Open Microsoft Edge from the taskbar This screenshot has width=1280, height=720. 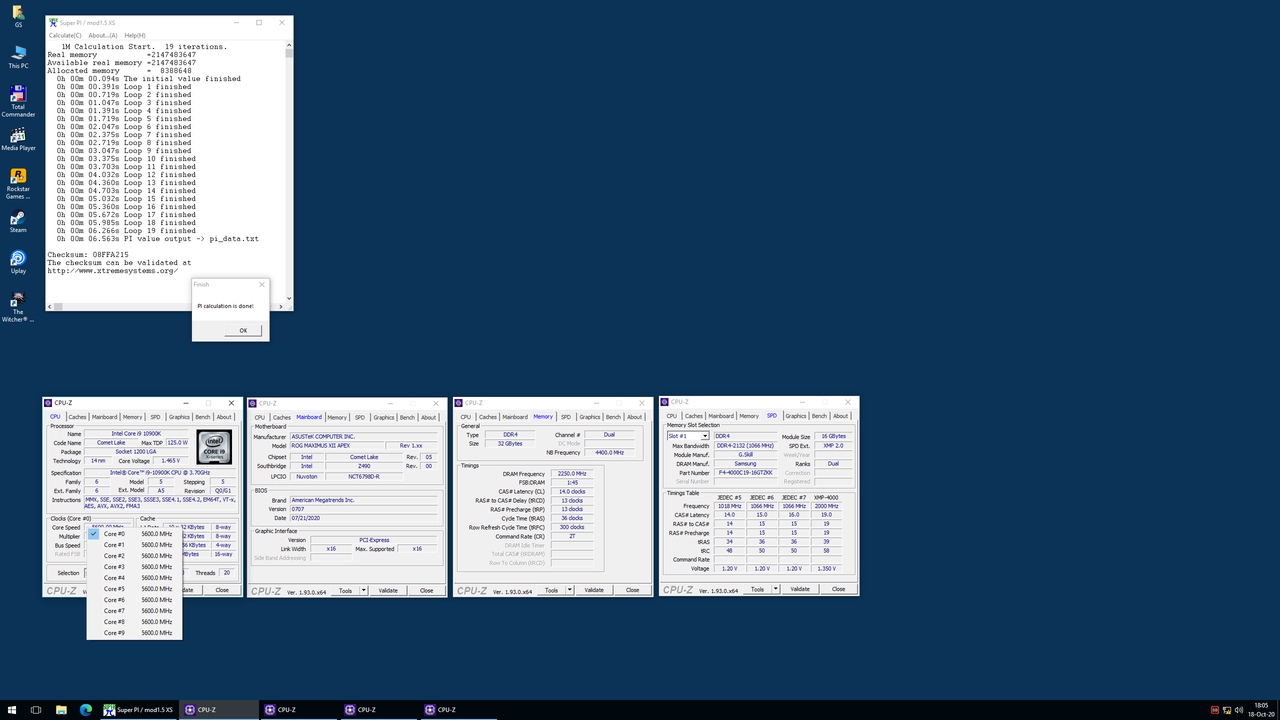coord(86,710)
